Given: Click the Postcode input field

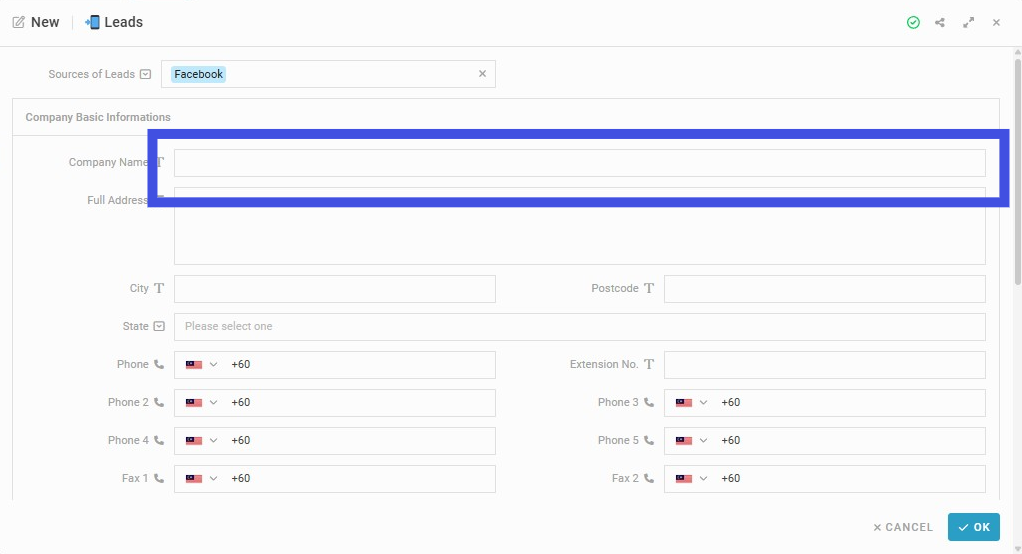Looking at the screenshot, I should pyautogui.click(x=825, y=289).
